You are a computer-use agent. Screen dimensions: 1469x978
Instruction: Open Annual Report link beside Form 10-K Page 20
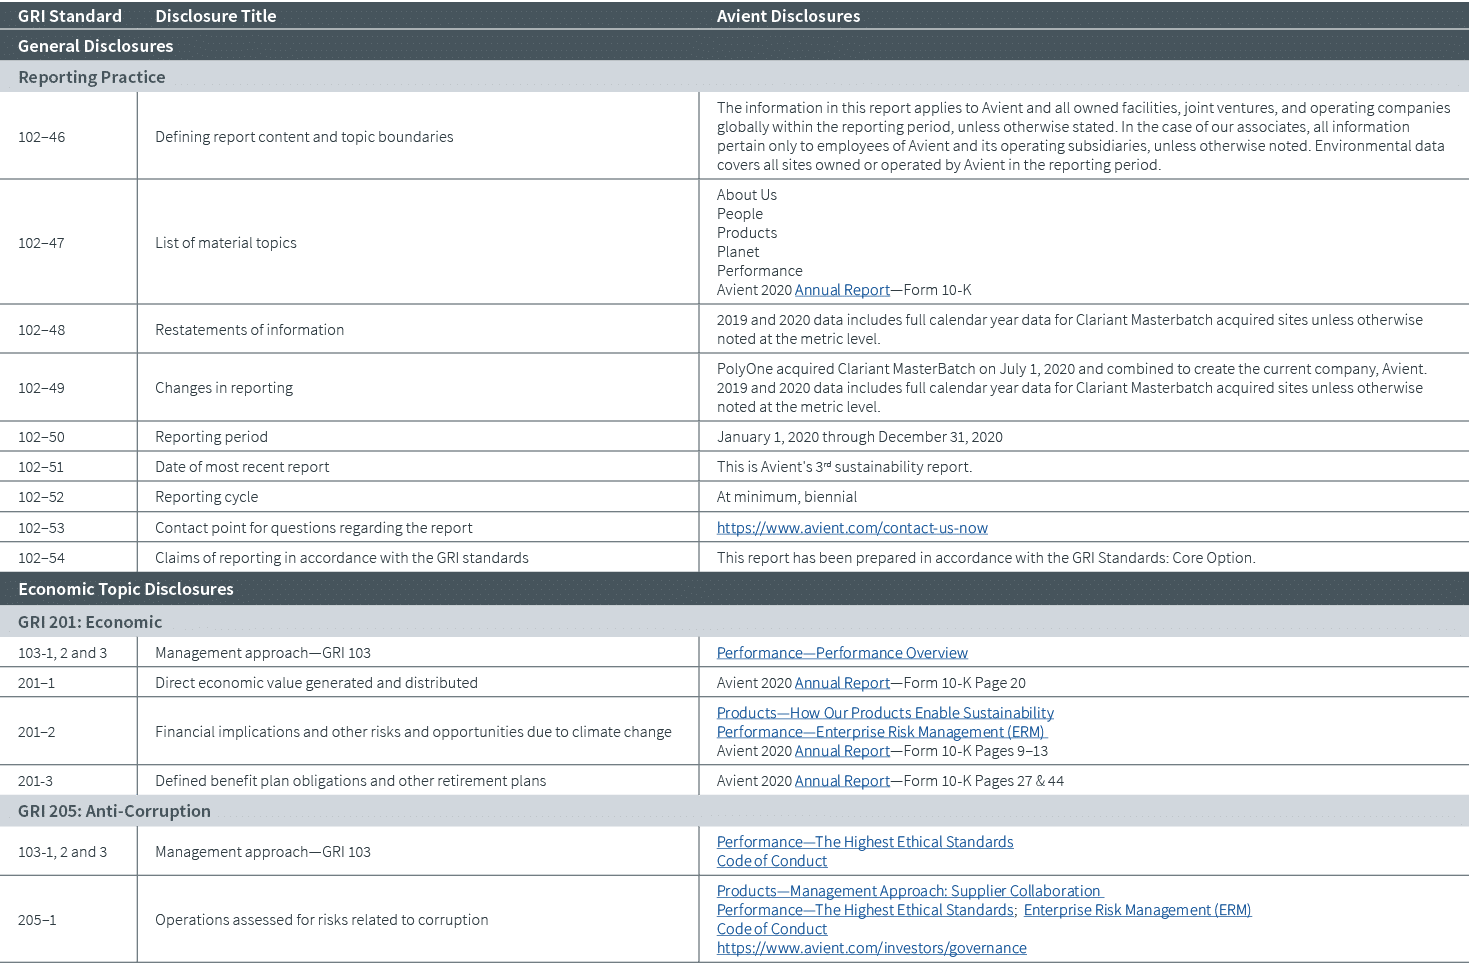tap(842, 683)
